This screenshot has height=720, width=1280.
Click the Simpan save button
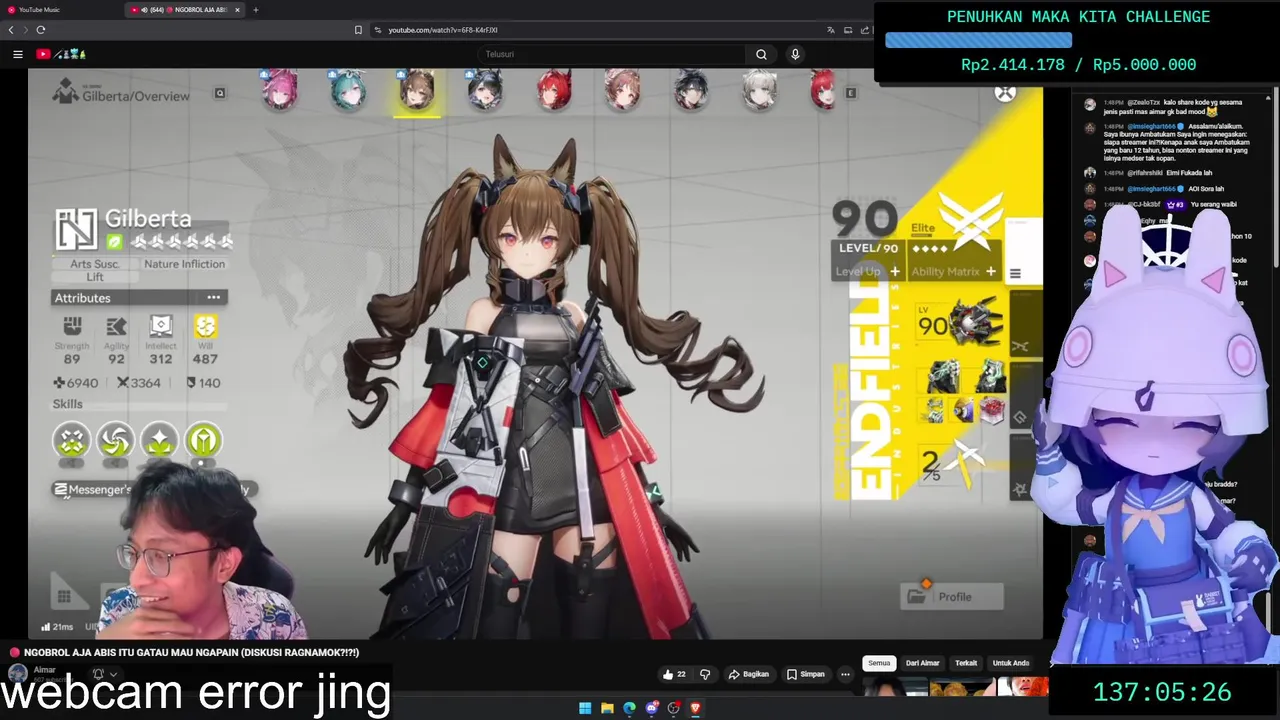(805, 674)
